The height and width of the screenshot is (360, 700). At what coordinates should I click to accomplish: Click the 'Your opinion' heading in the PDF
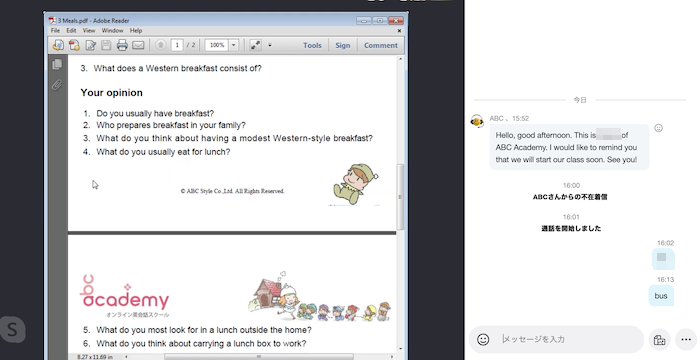(x=112, y=92)
